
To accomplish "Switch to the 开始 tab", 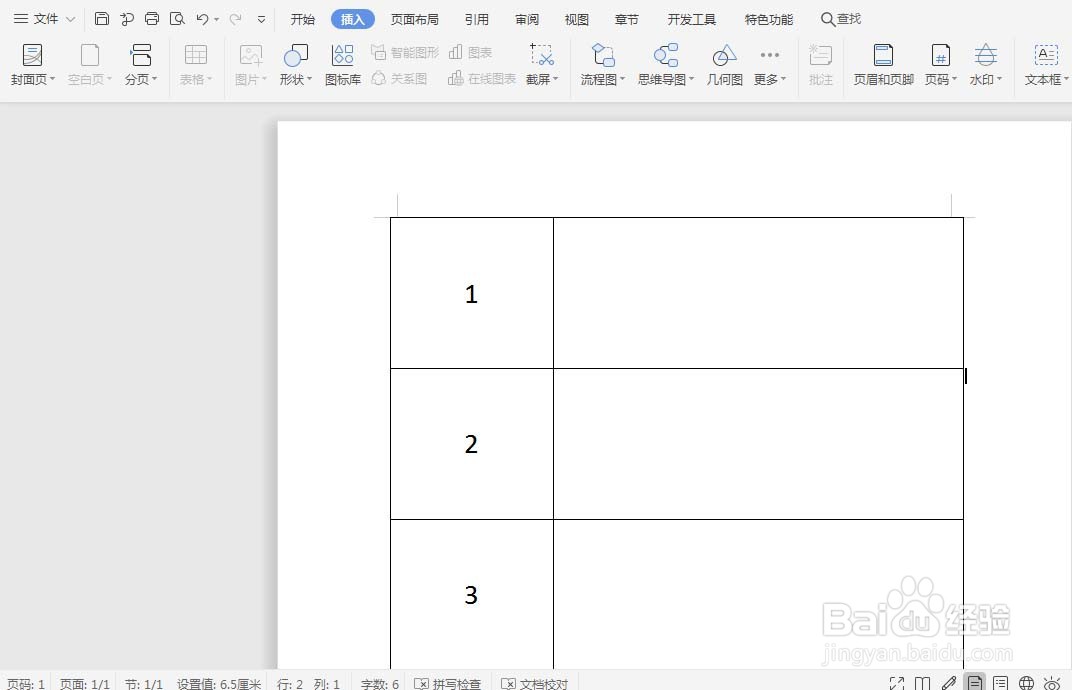I will point(302,20).
